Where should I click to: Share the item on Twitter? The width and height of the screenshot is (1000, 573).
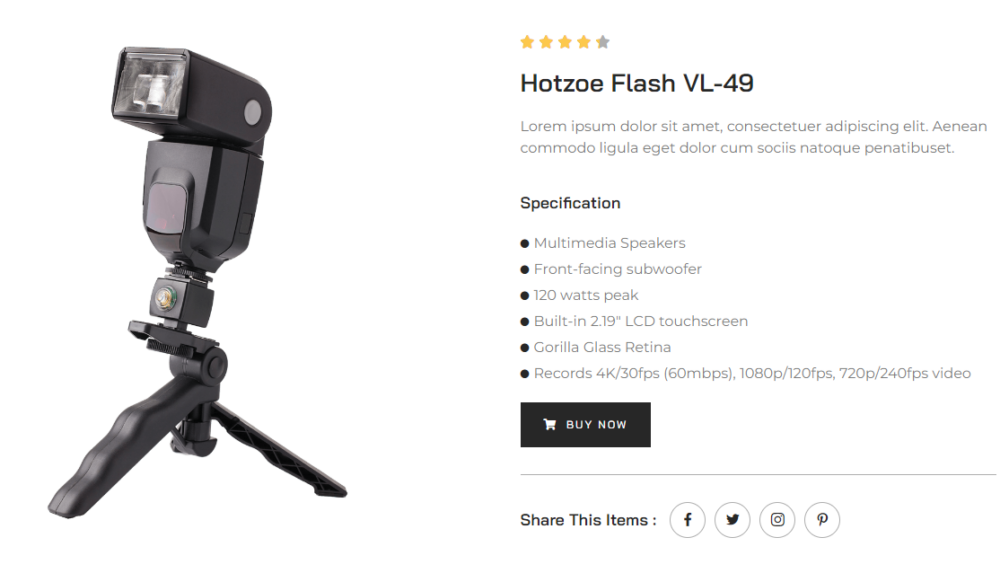point(732,520)
